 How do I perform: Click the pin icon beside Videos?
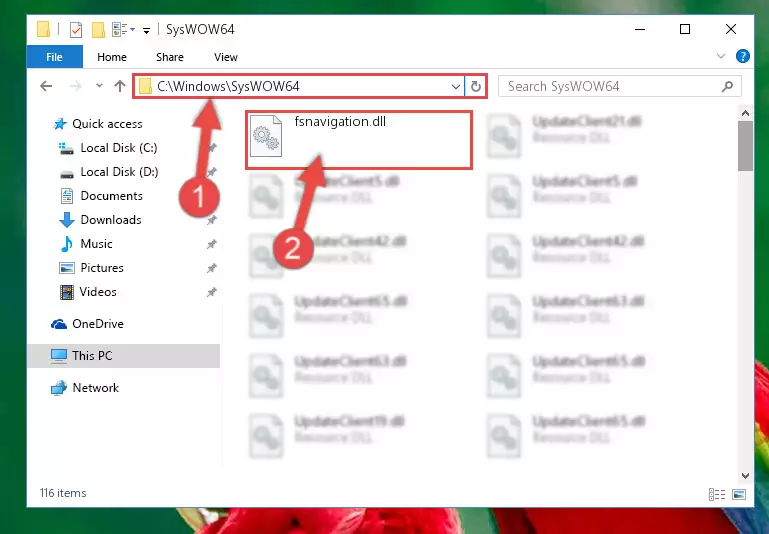tap(211, 292)
